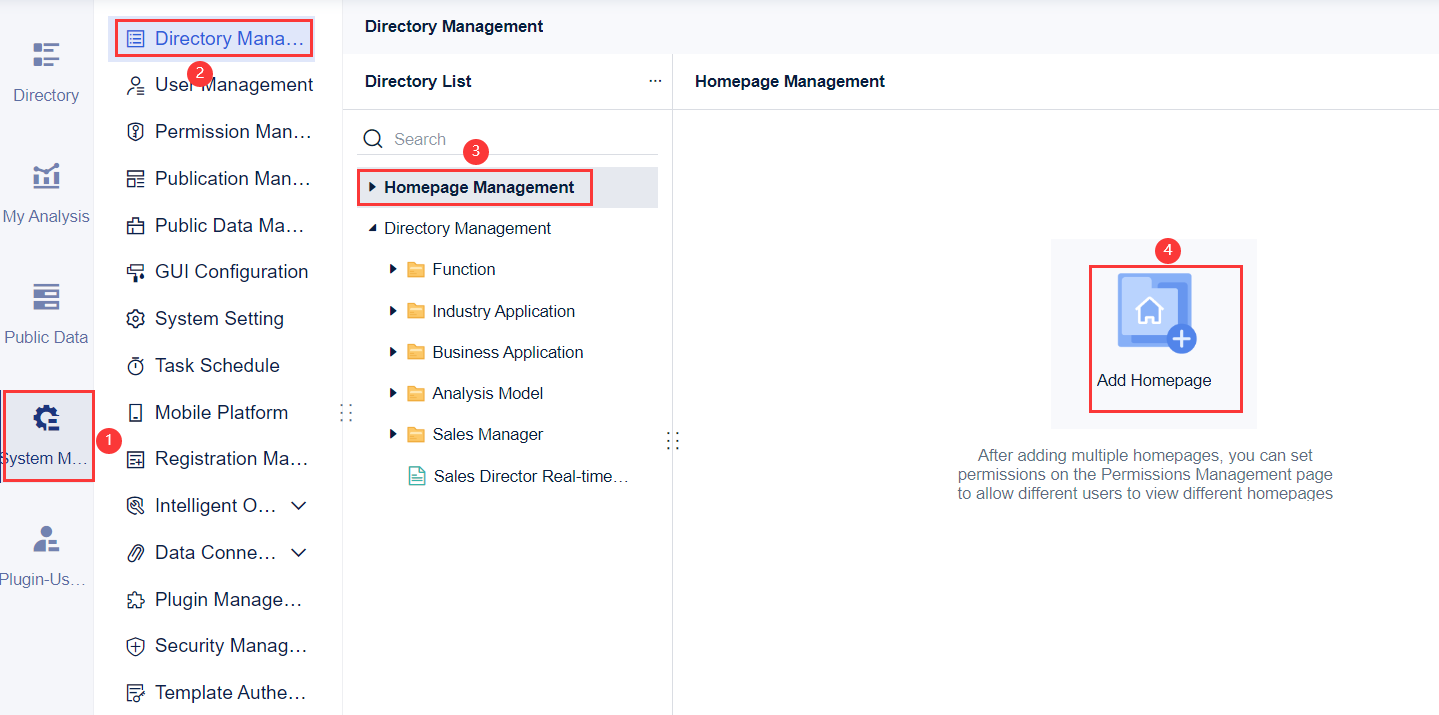Expand the Intelligent O… submenu chevron
Screen dimensions: 1439x715
298,506
